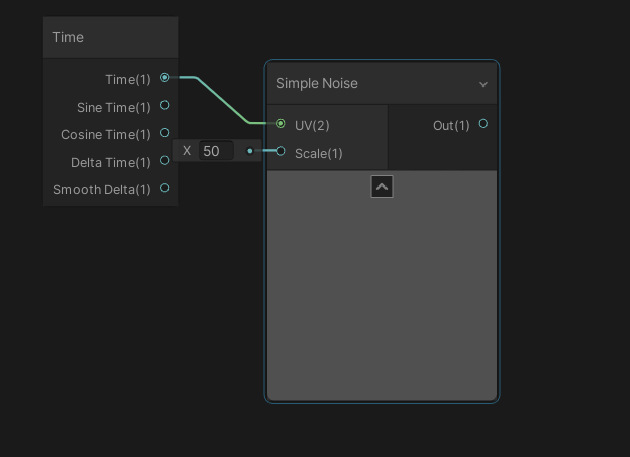Click the Delta Time(1) output port
The width and height of the screenshot is (630, 457).
165,160
